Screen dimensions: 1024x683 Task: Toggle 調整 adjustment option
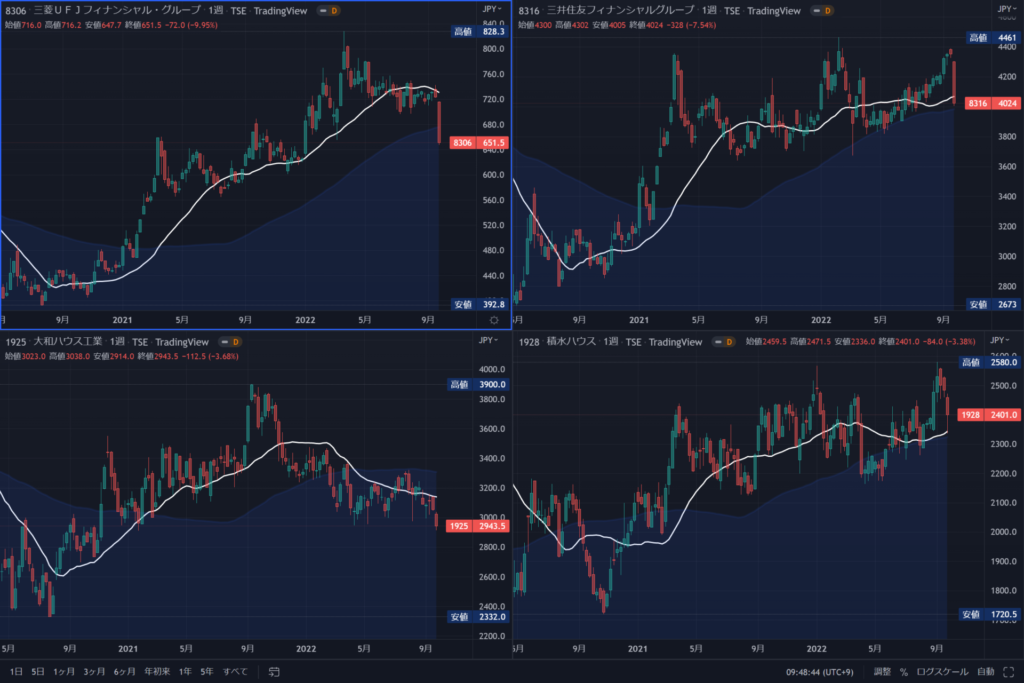(x=882, y=671)
